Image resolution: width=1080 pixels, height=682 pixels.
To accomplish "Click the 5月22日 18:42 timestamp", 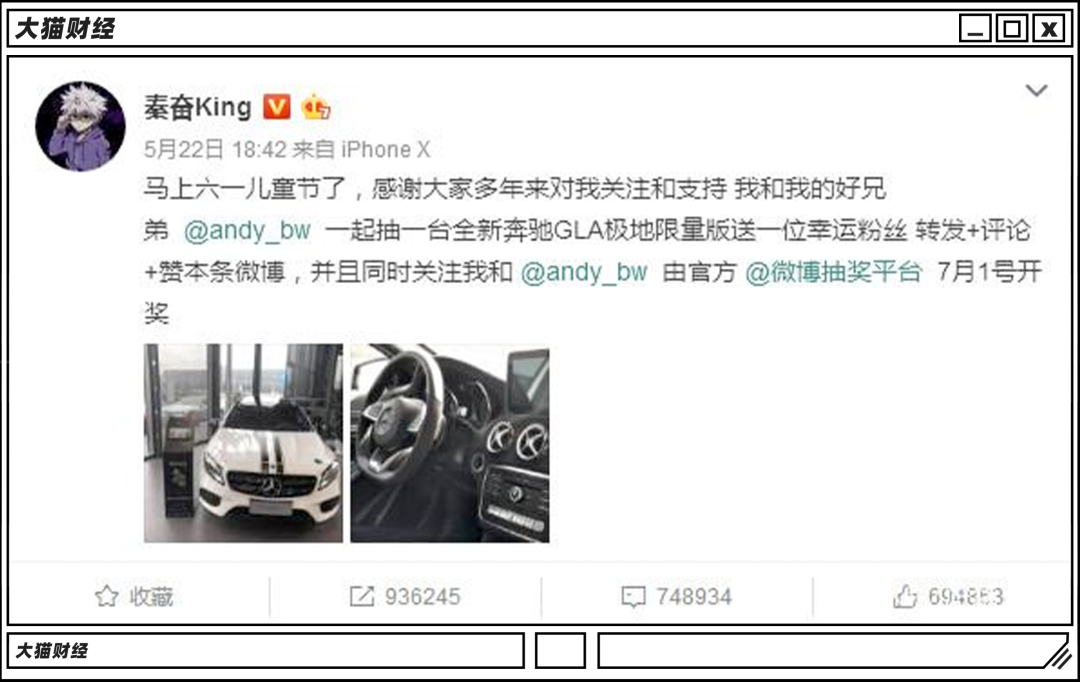I will 215,149.
